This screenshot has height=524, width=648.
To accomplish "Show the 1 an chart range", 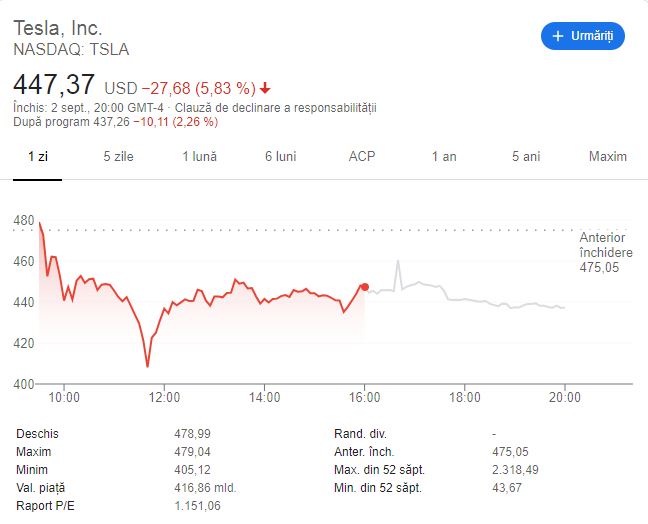I will tap(444, 156).
